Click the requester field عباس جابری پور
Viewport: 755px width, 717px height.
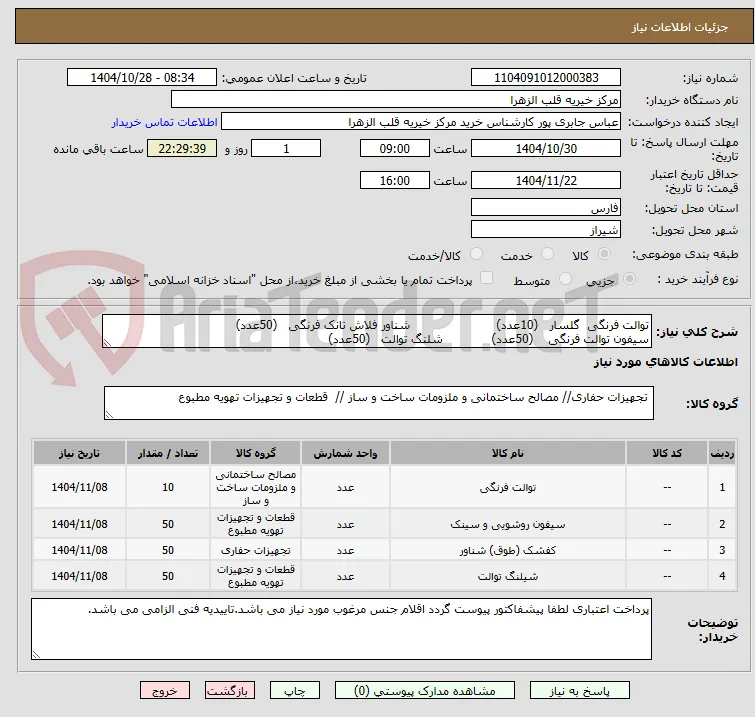(x=421, y=122)
